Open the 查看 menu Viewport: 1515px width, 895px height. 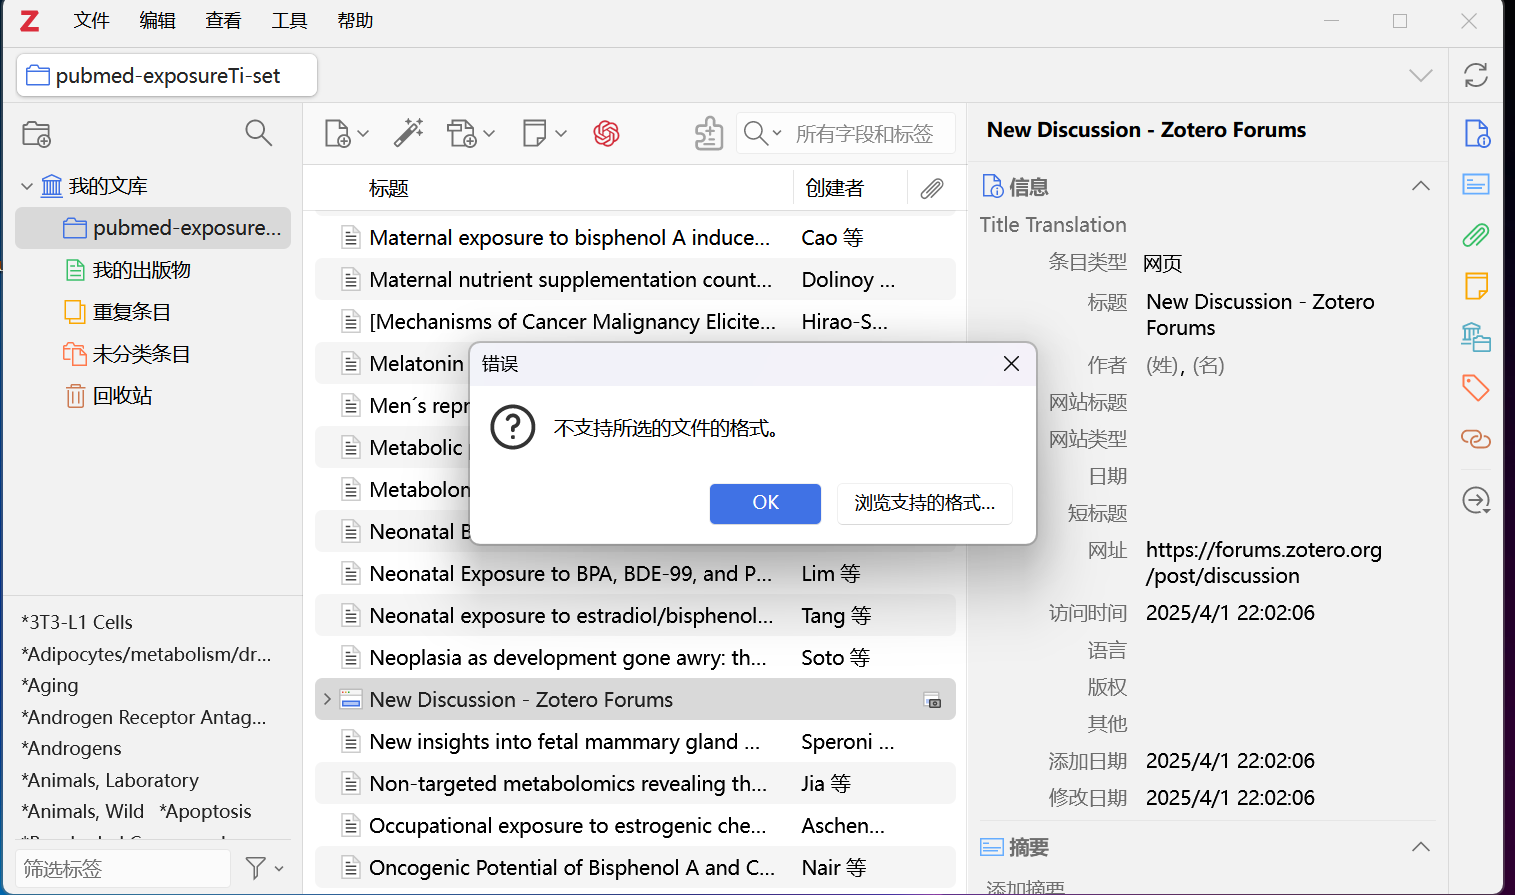(223, 21)
